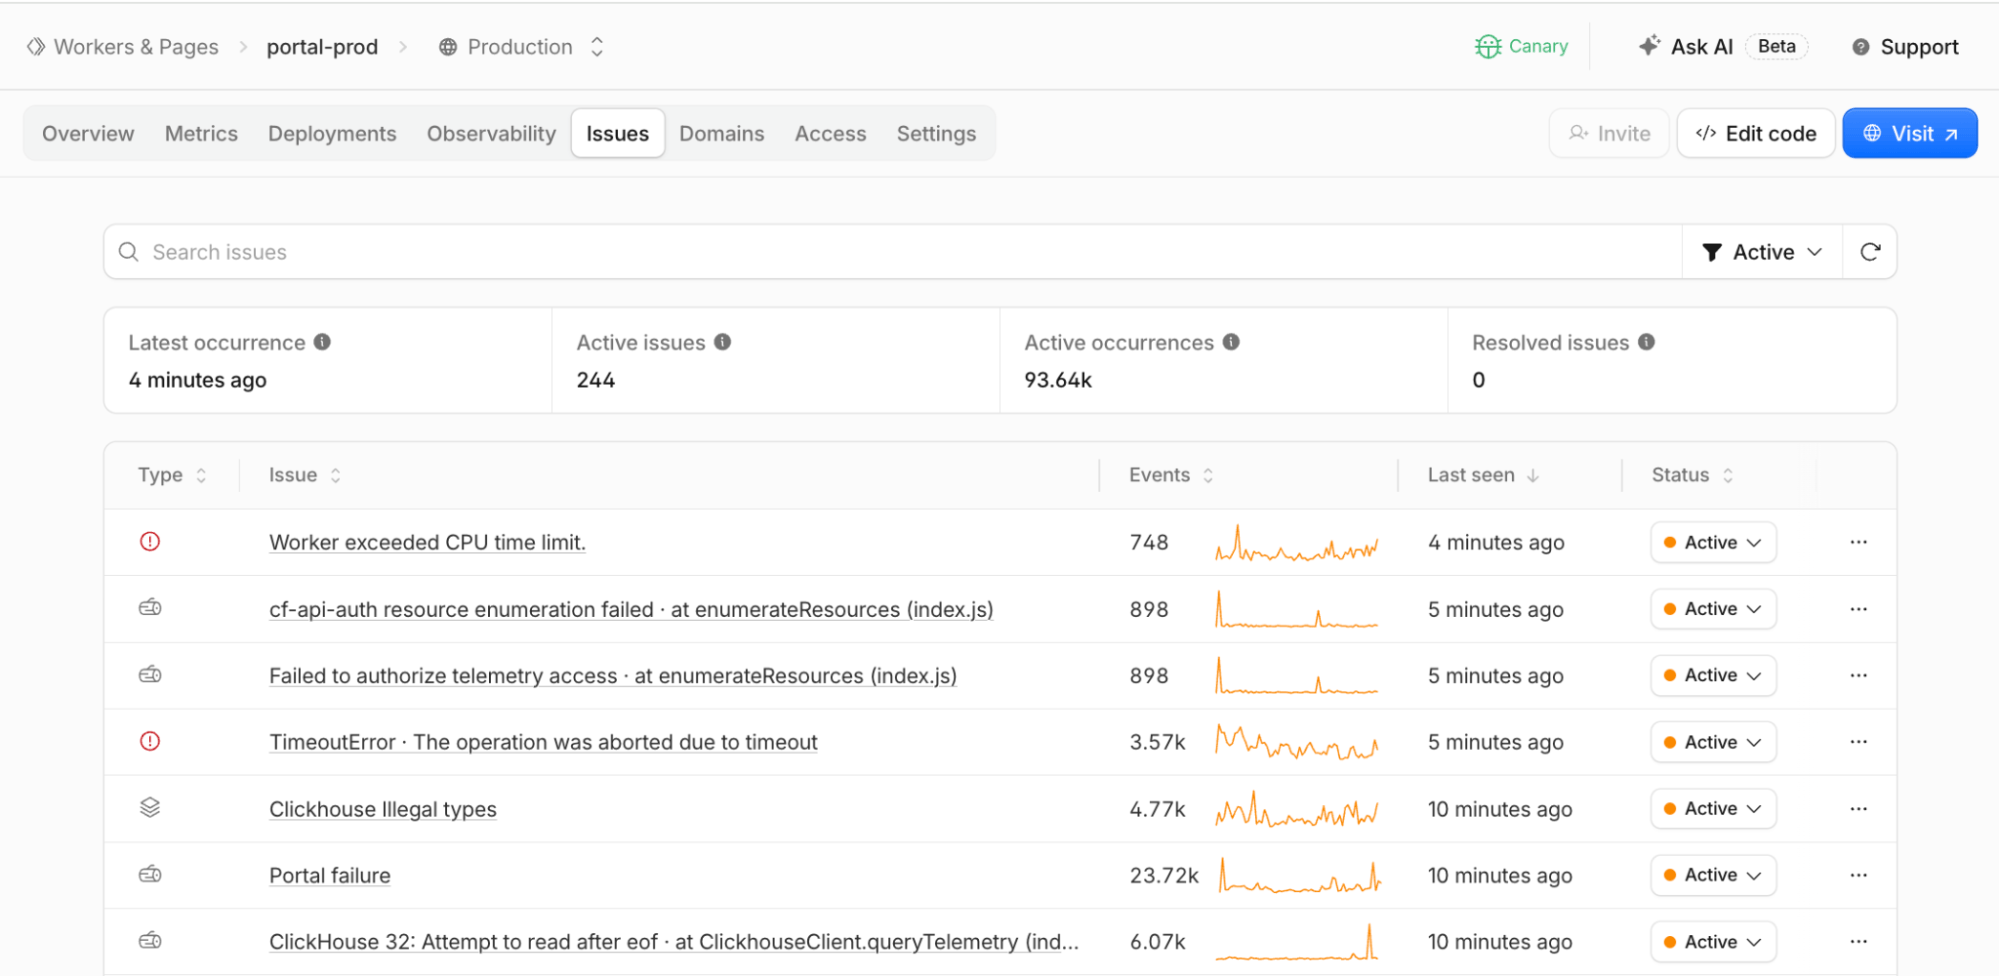Open the Deployments tab
1999x977 pixels.
pos(332,134)
